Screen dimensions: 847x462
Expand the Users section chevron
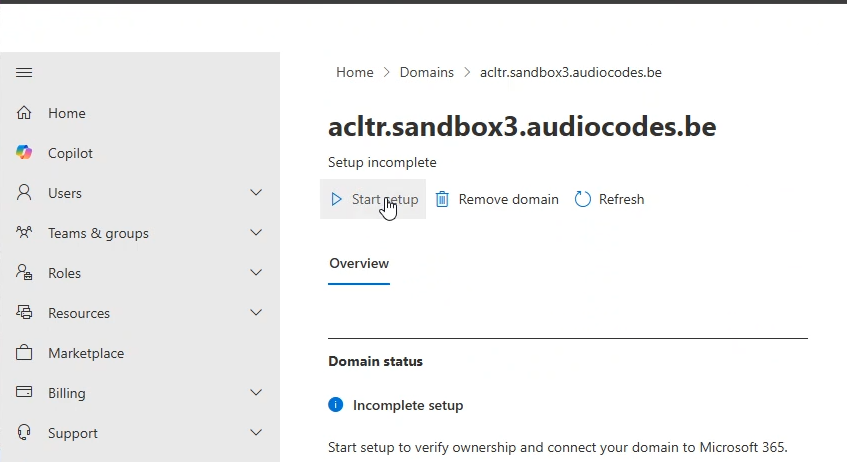[x=256, y=192]
